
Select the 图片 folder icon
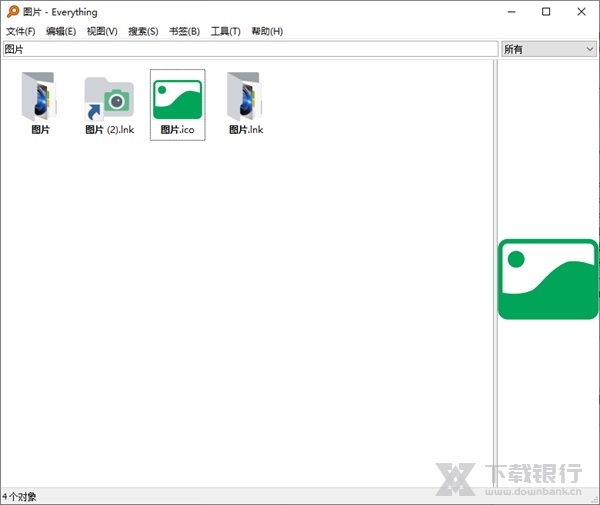pyautogui.click(x=40, y=97)
